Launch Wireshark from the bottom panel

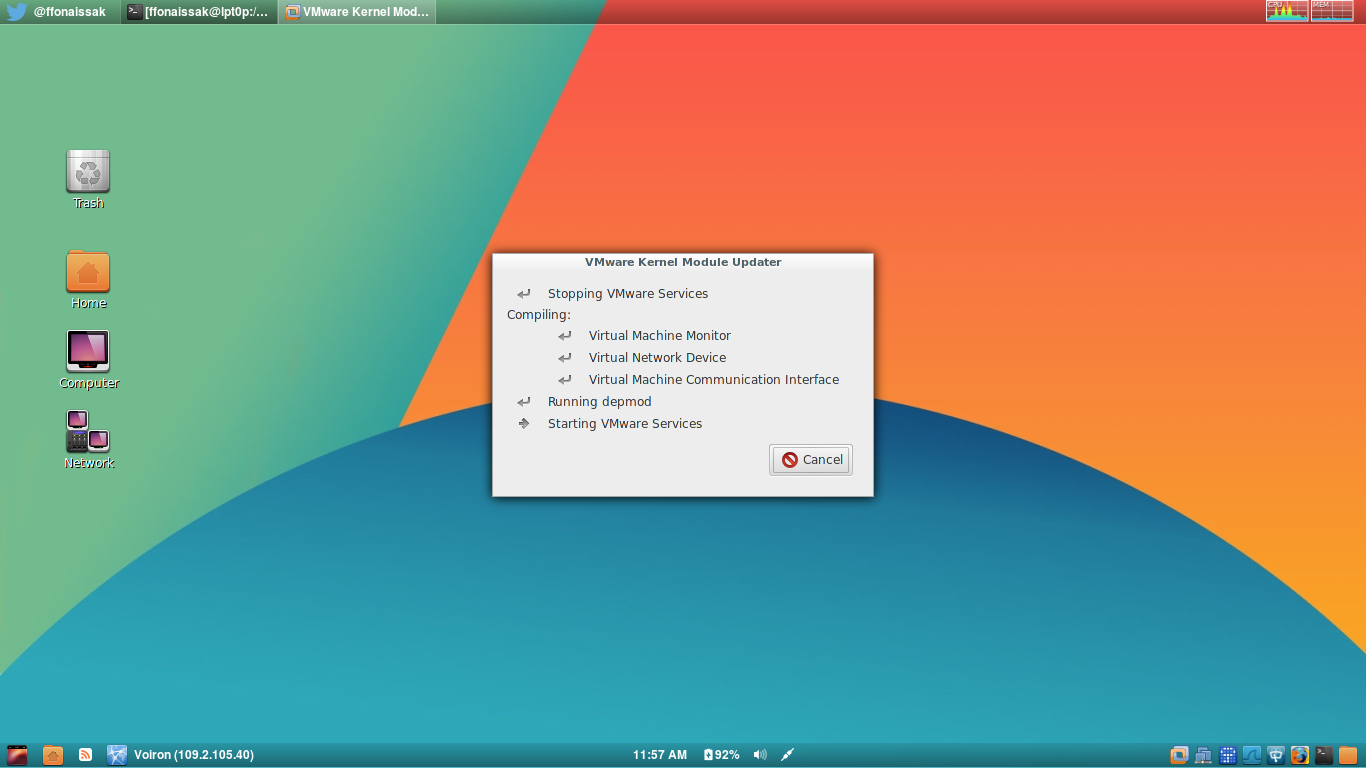tap(1252, 755)
